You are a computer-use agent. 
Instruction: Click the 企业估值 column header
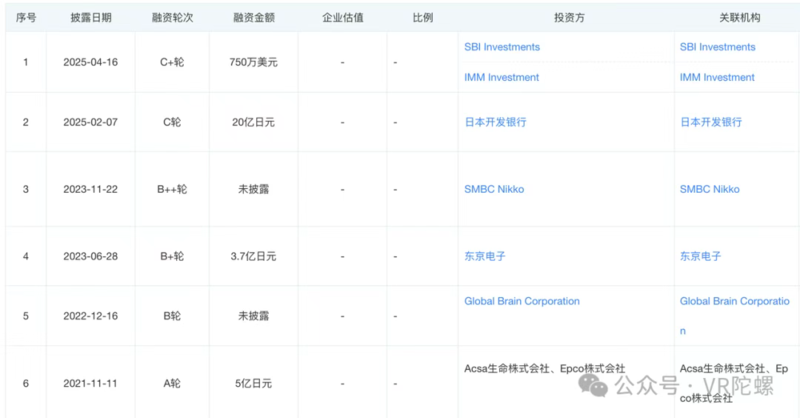[x=343, y=18]
